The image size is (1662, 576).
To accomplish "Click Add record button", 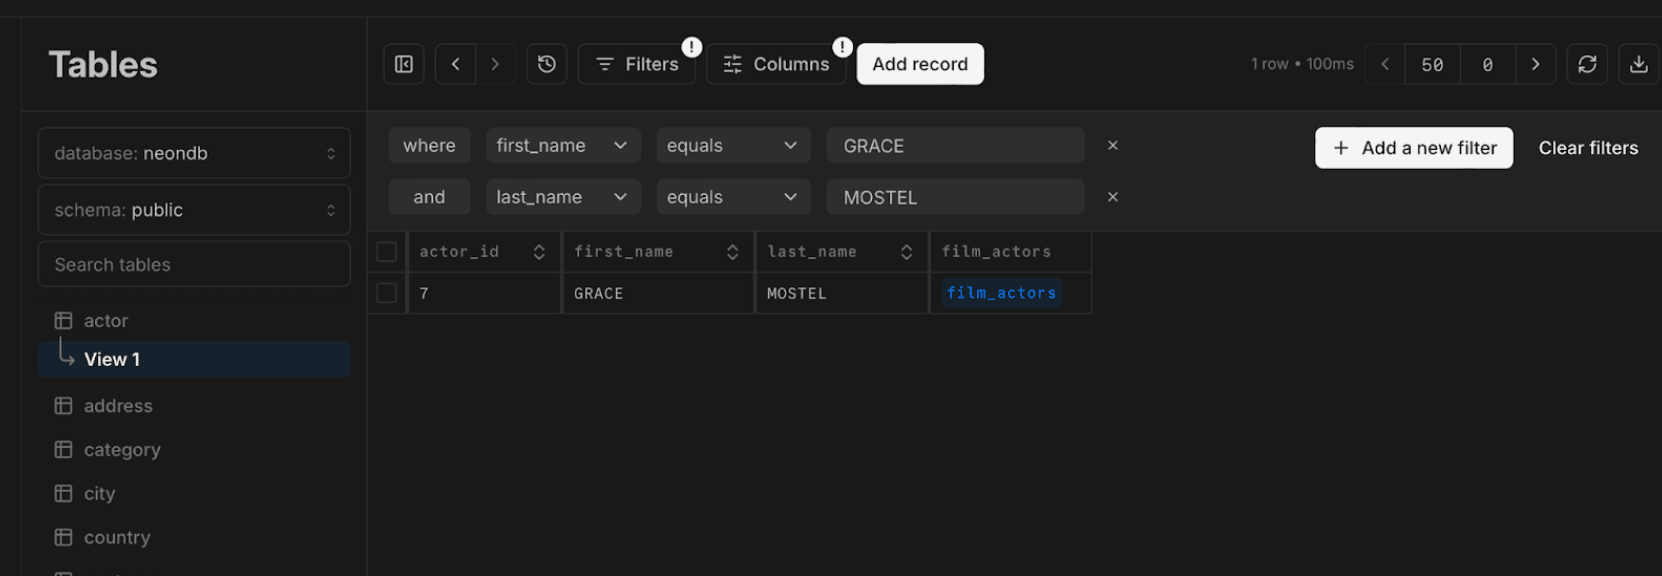I will [x=920, y=64].
